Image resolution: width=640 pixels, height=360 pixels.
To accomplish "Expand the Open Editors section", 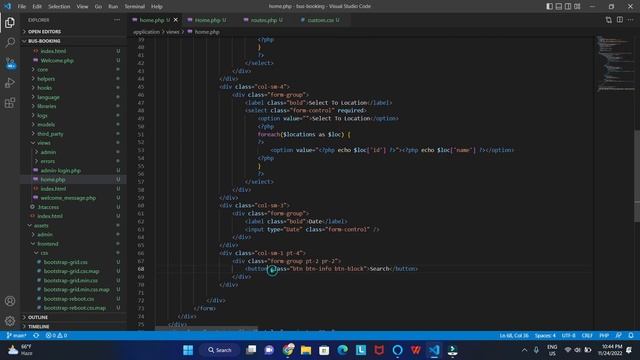I will pyautogui.click(x=44, y=31).
